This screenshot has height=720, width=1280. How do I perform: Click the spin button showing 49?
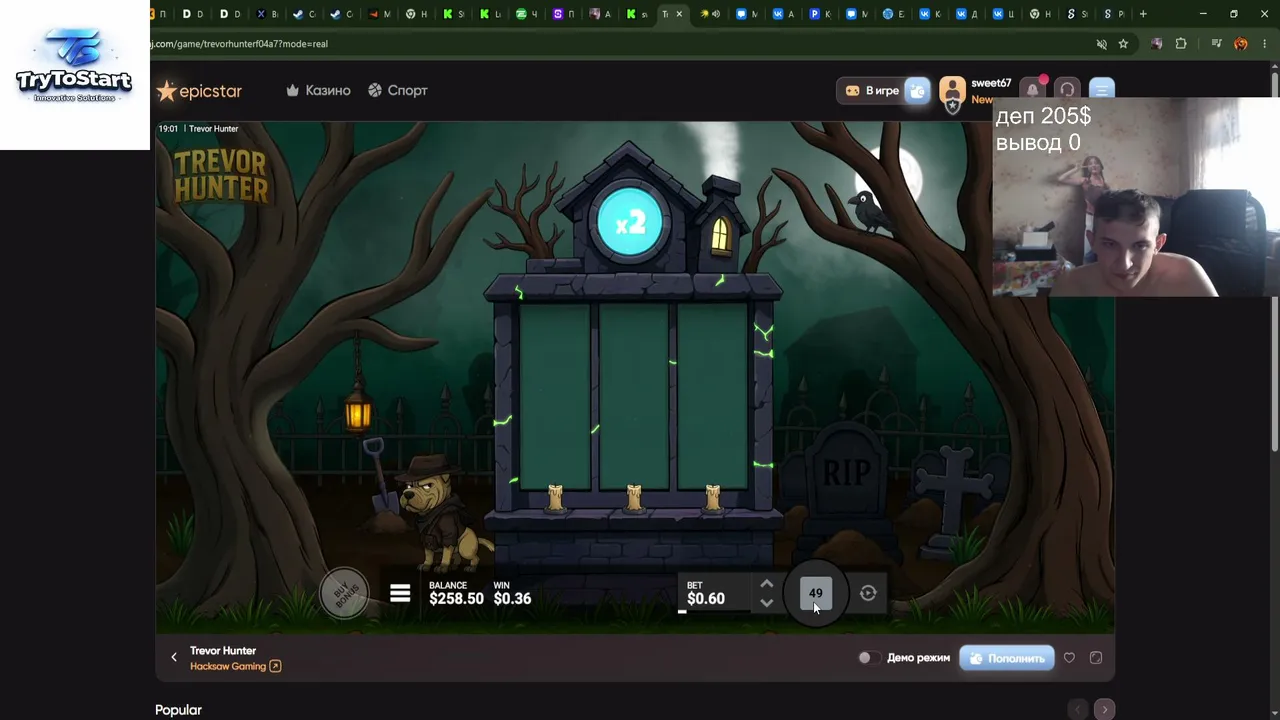pos(816,594)
